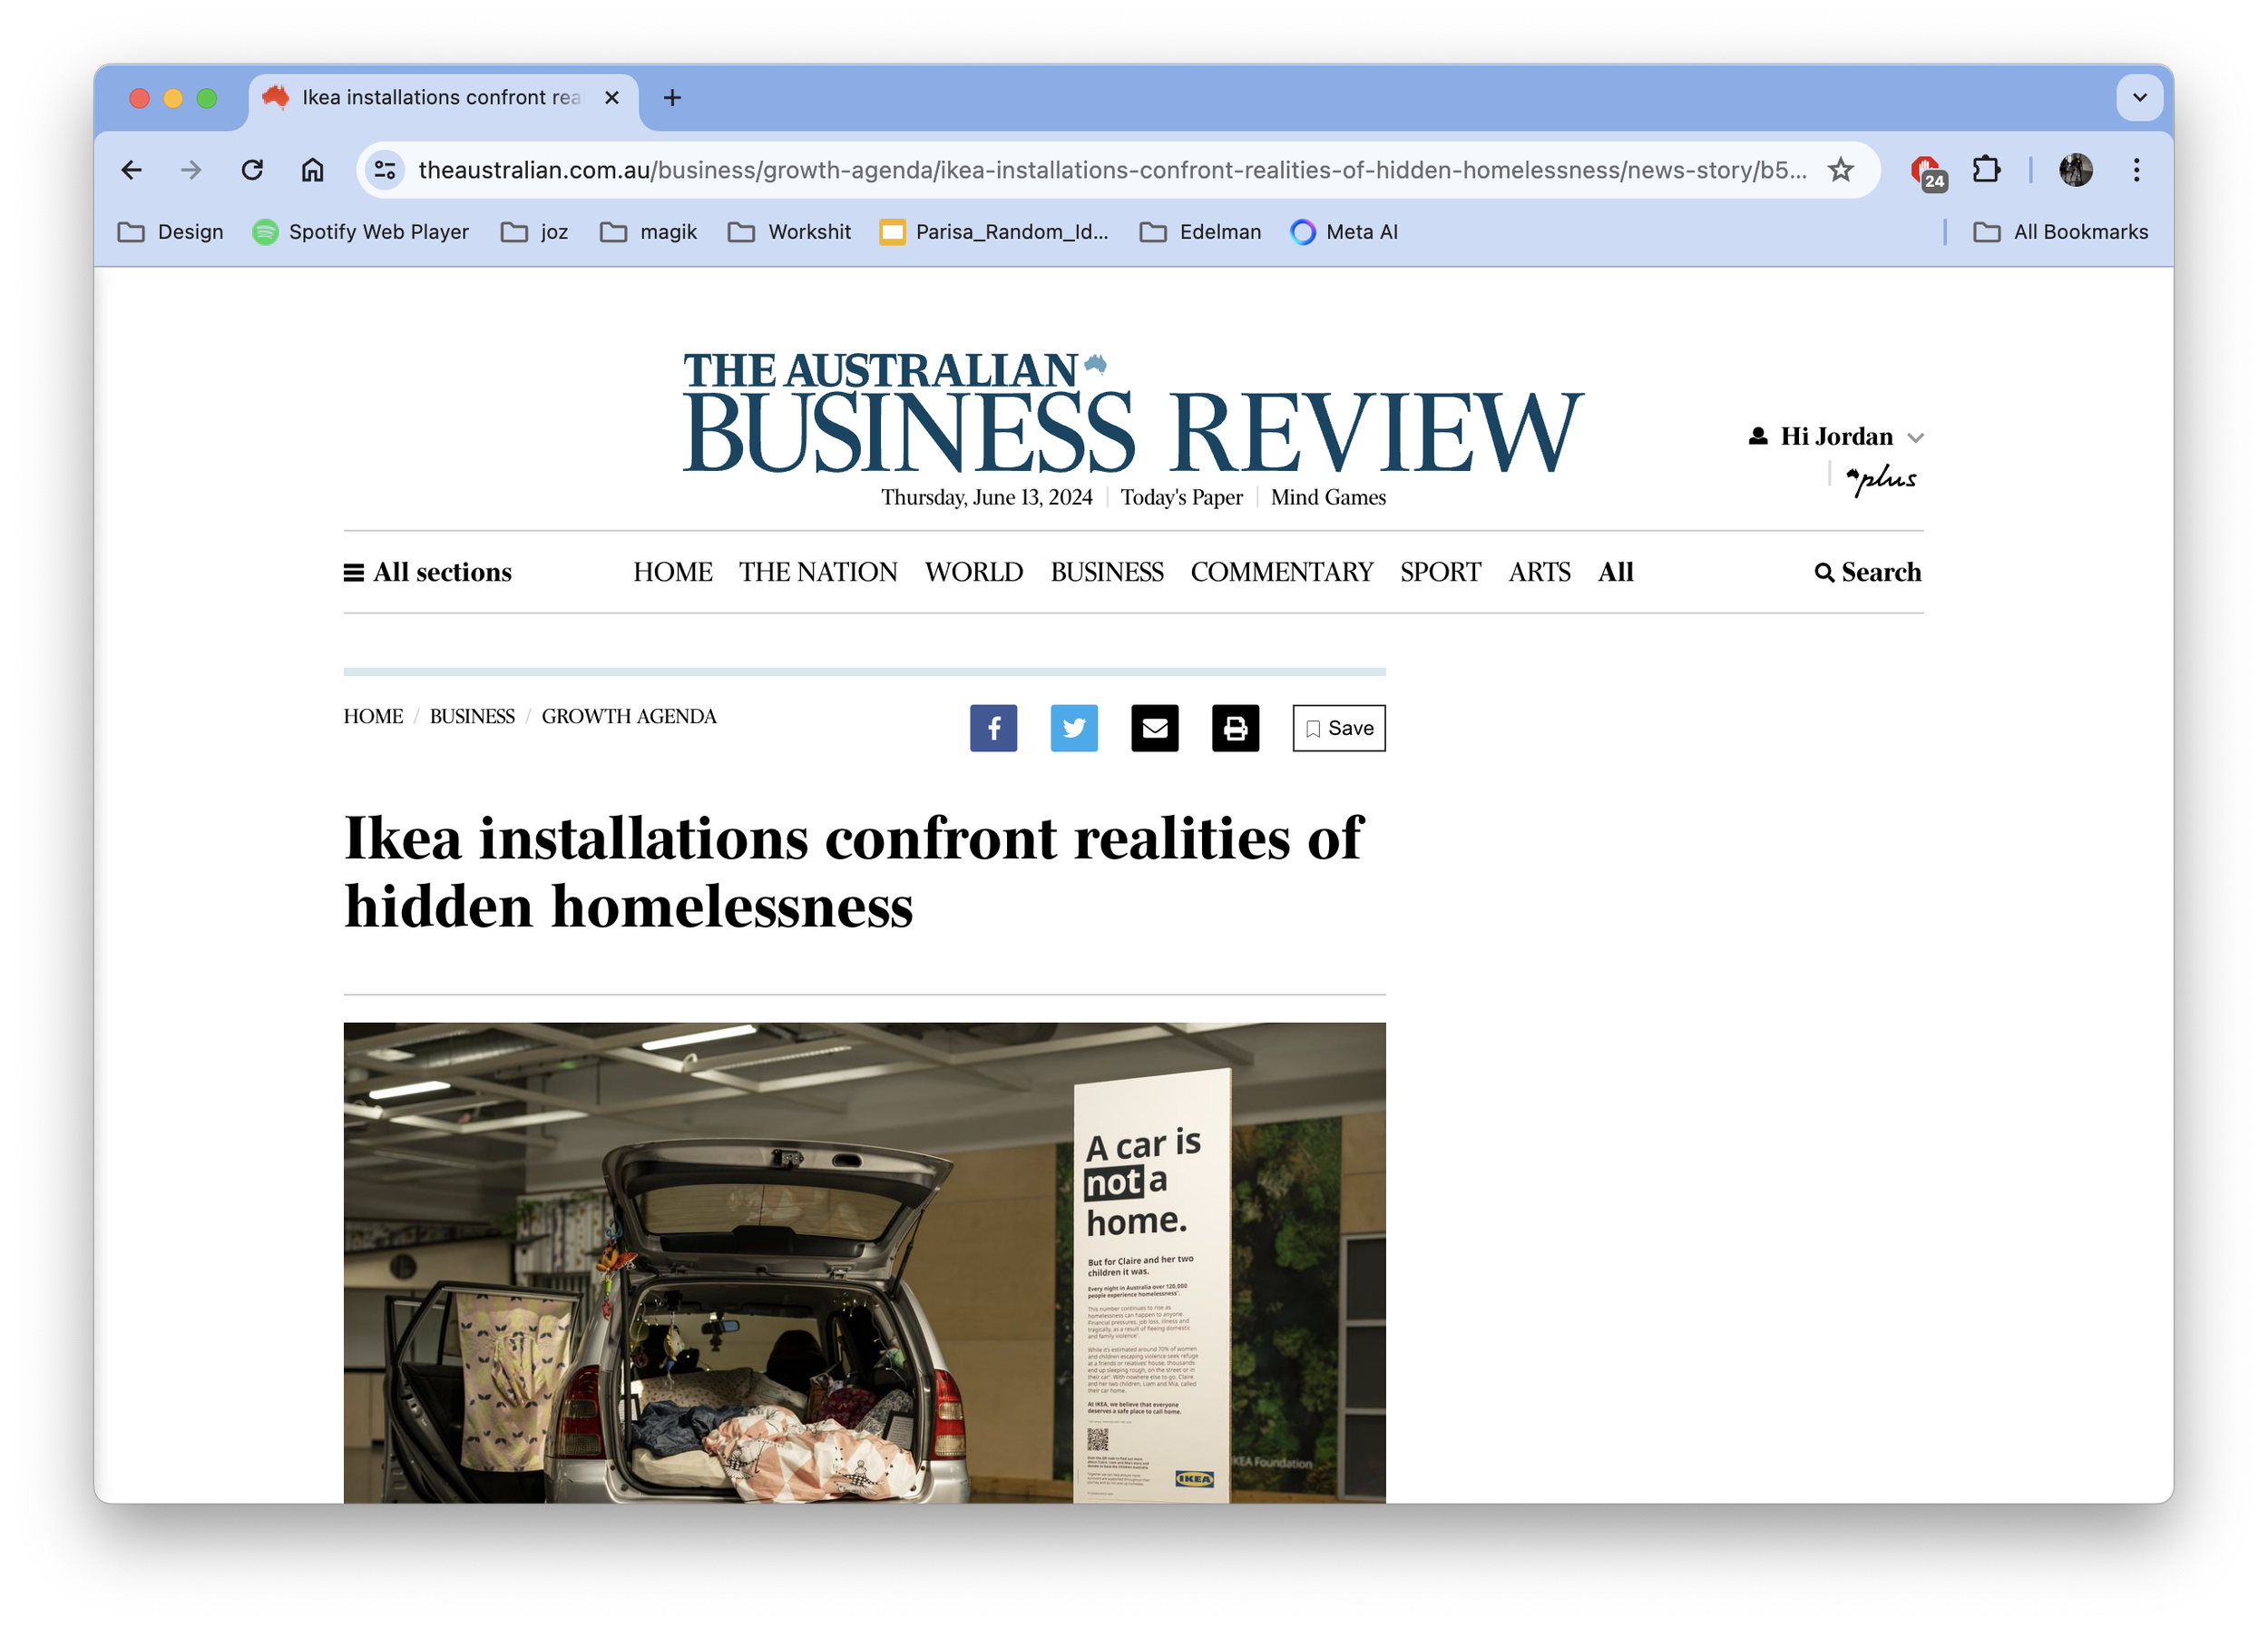Open the tab search dropdown arrow
Viewport: 2268px width, 1628px height.
2139,98
